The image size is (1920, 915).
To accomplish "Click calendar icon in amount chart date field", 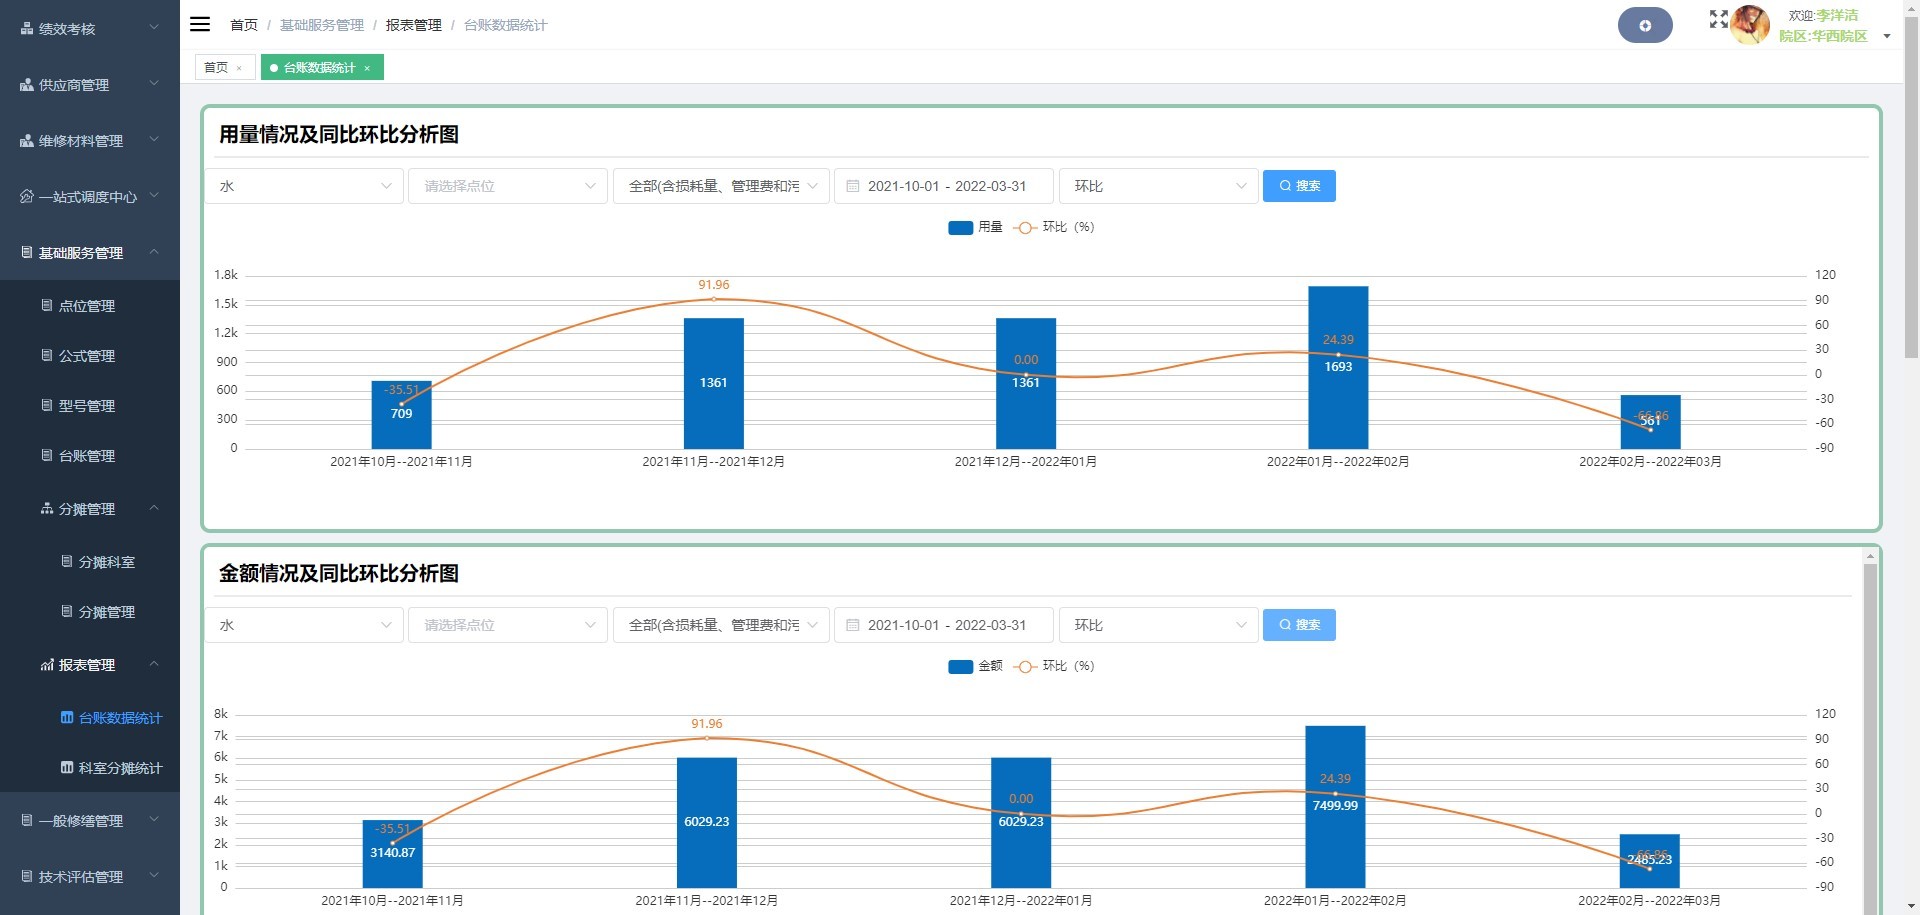I will coord(853,625).
